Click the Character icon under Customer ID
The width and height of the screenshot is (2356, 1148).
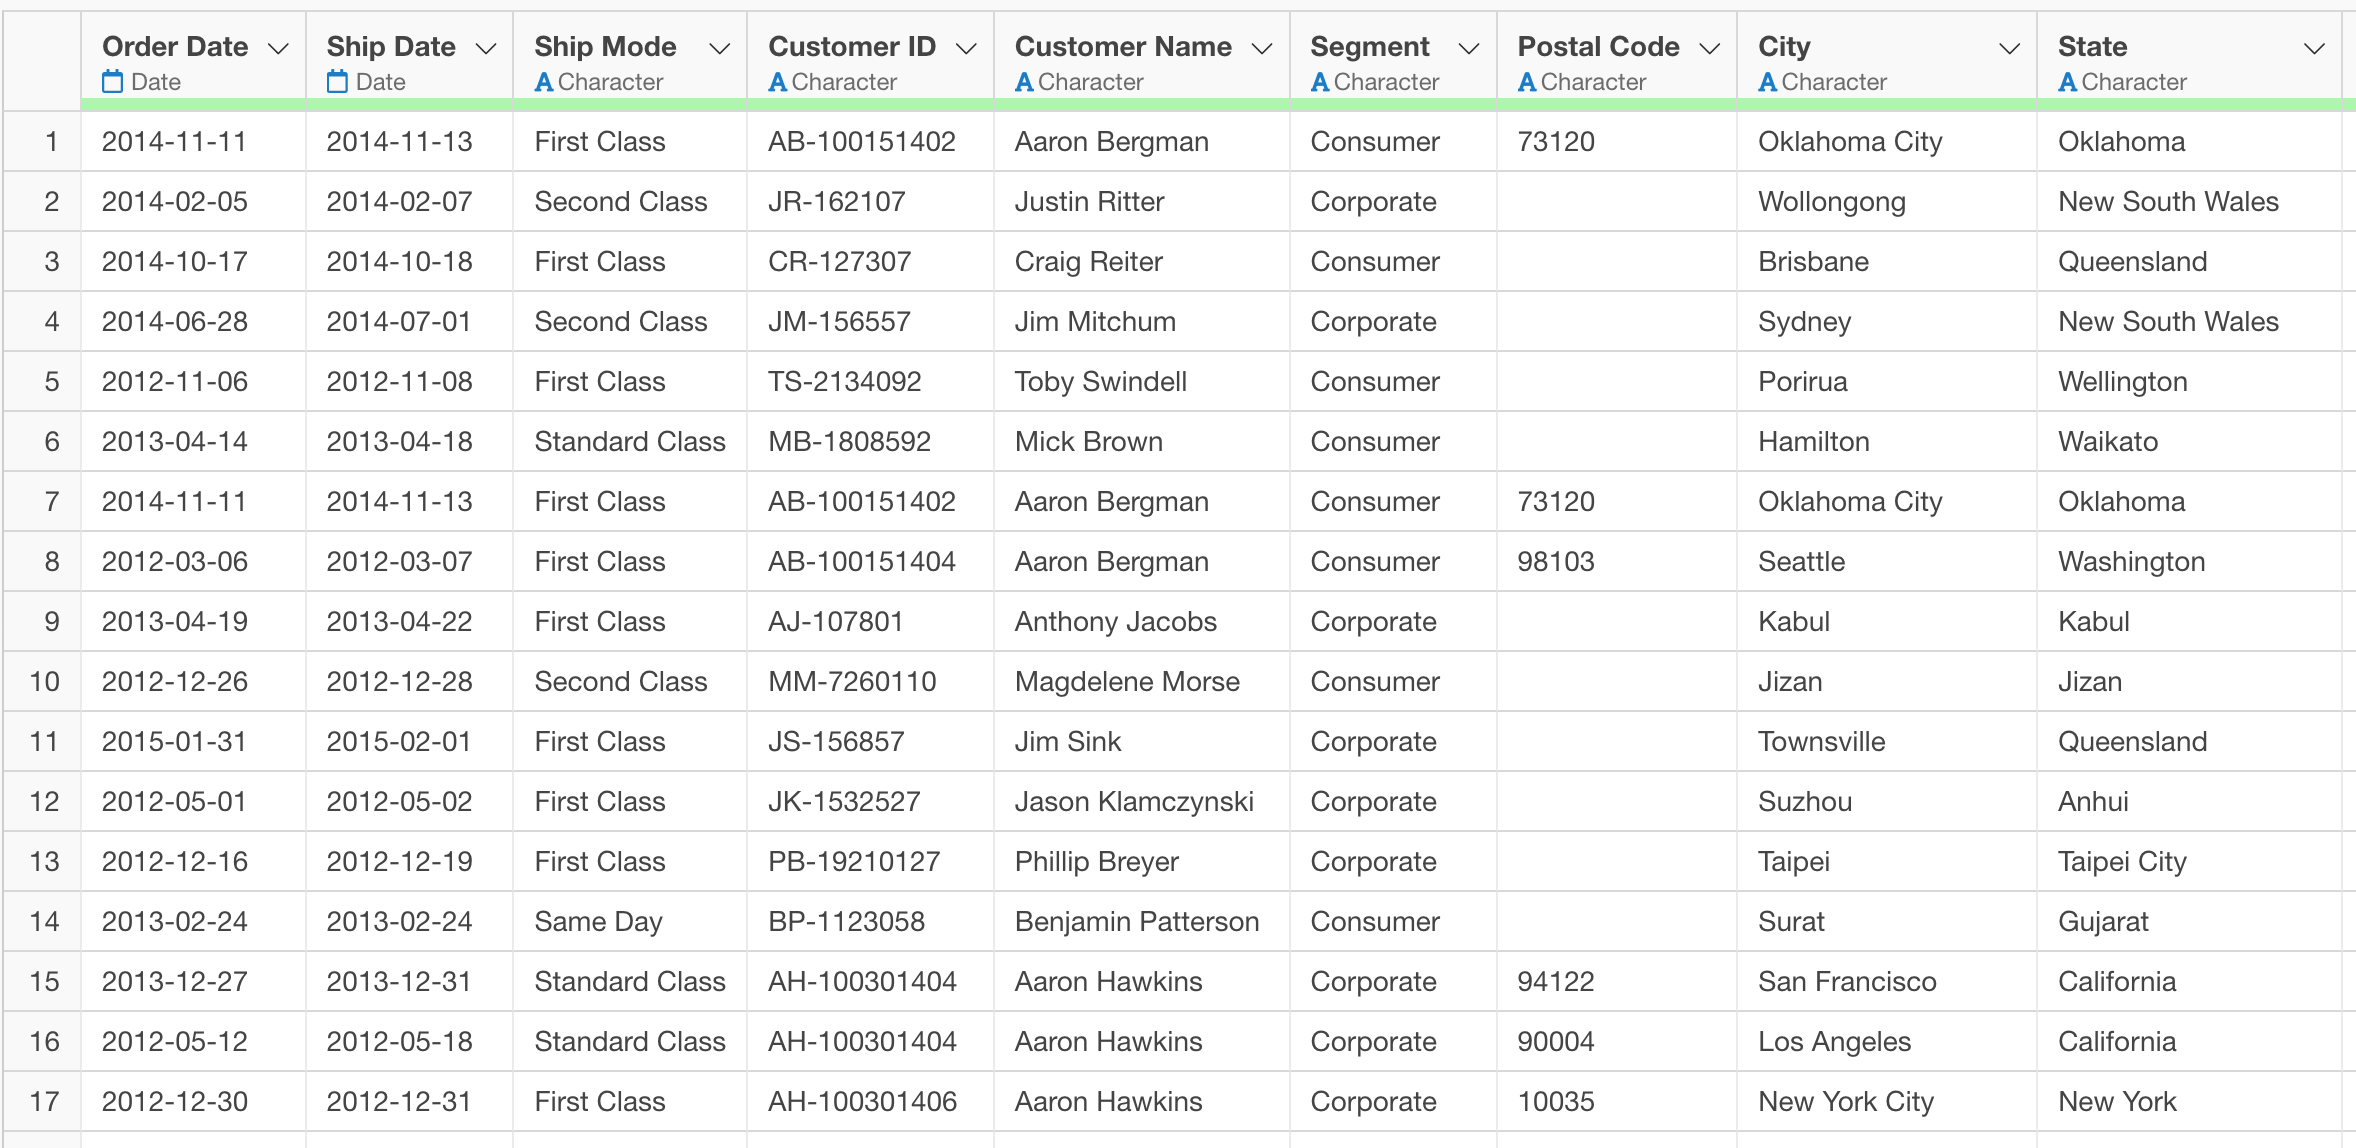pos(777,82)
